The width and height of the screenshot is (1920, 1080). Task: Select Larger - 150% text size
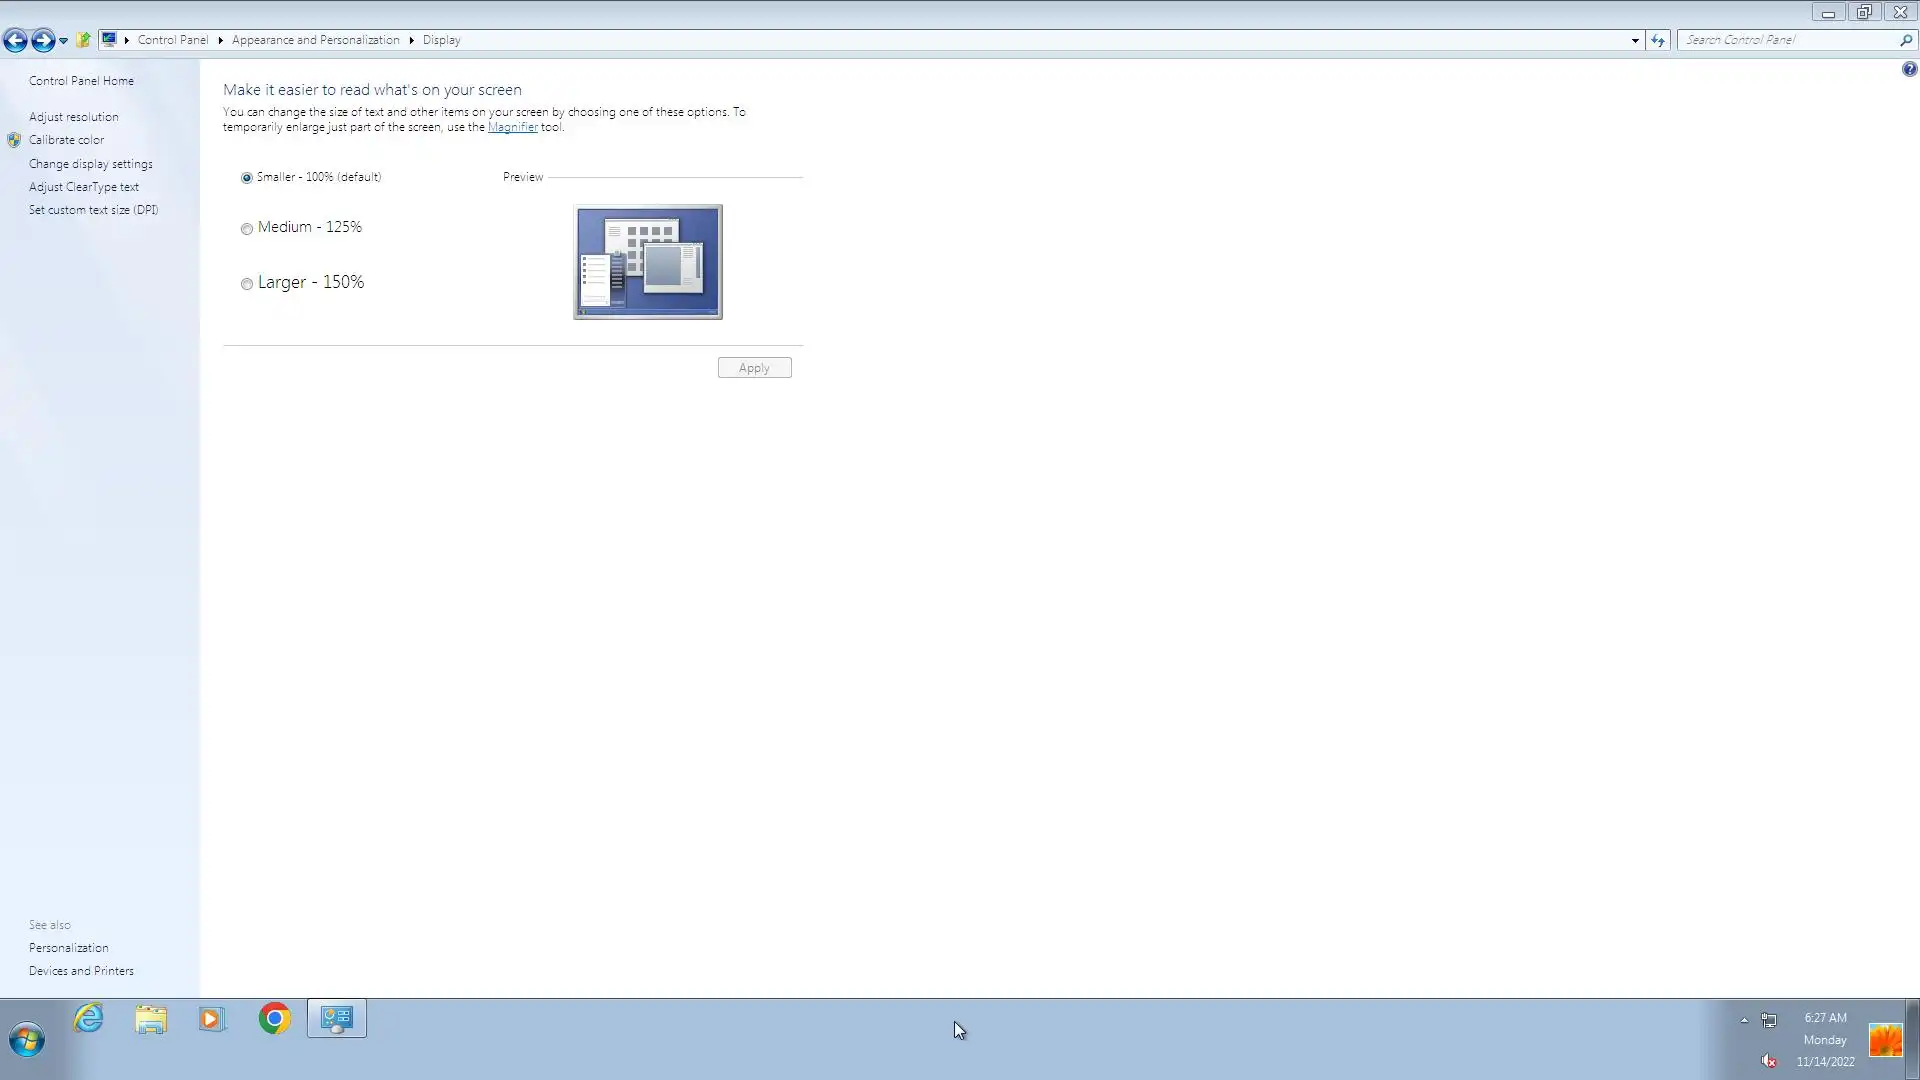[247, 284]
